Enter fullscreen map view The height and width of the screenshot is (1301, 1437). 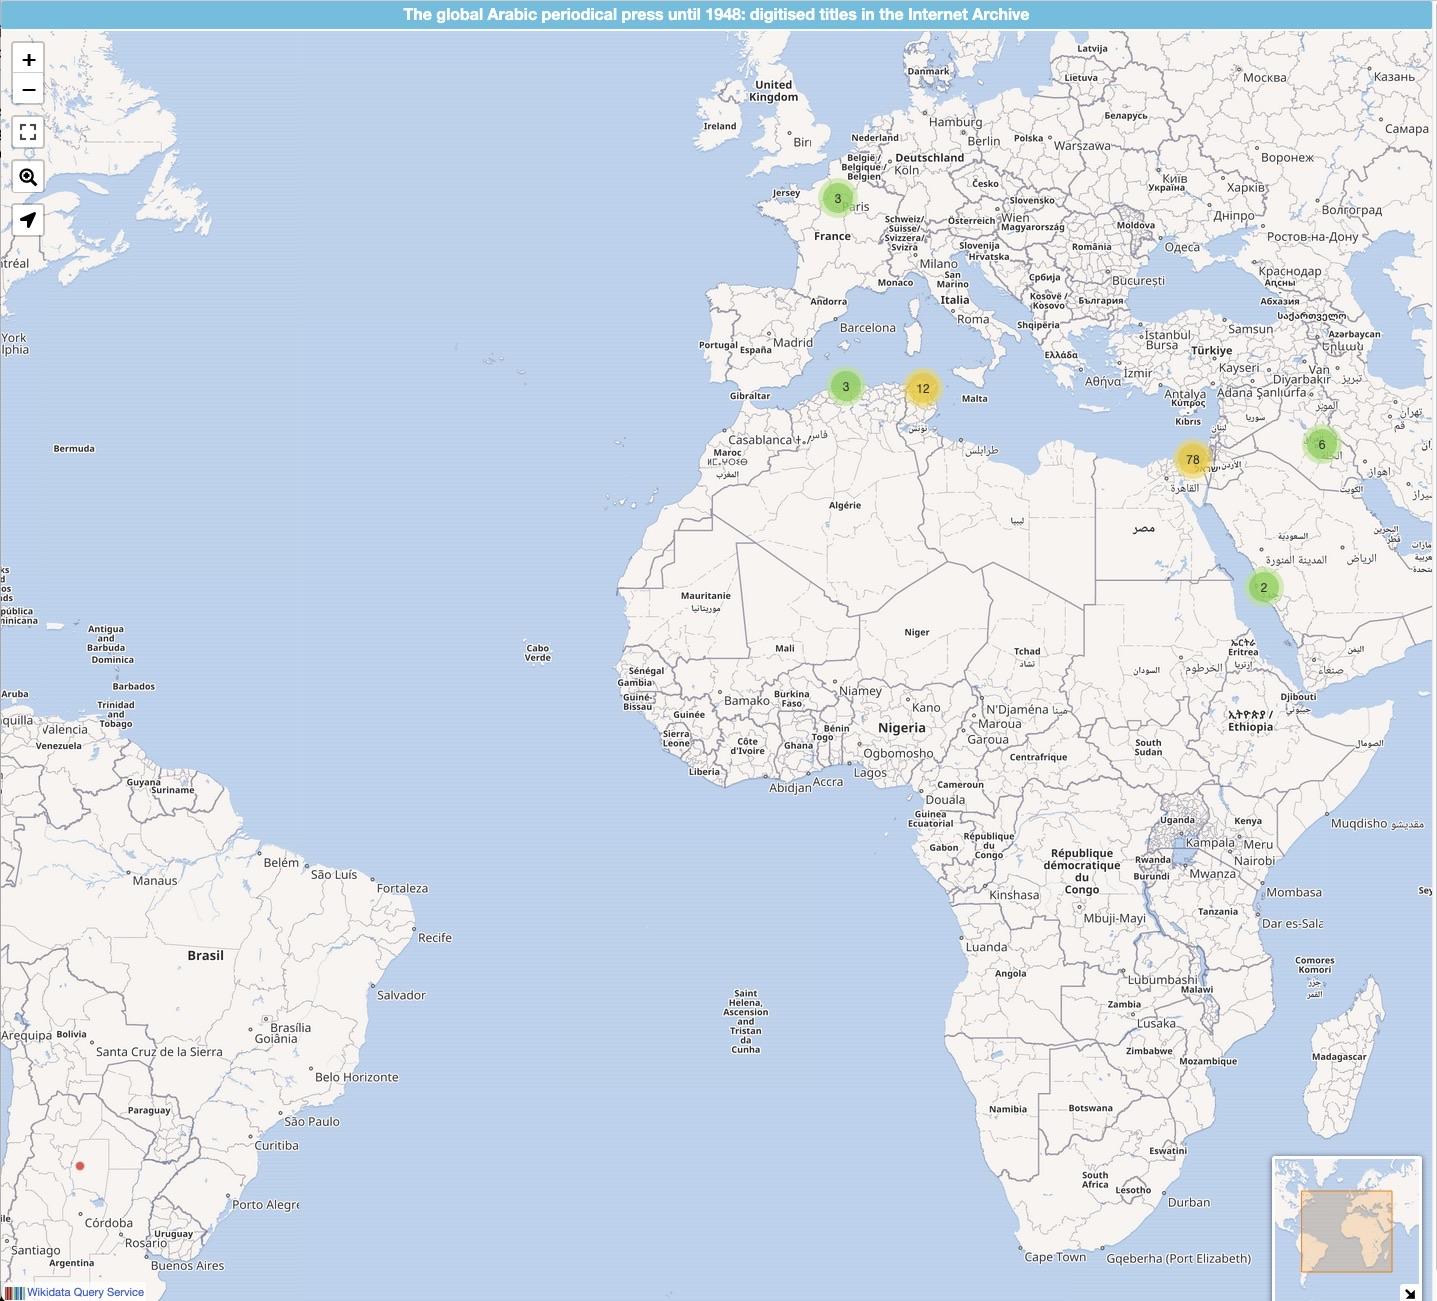28,132
